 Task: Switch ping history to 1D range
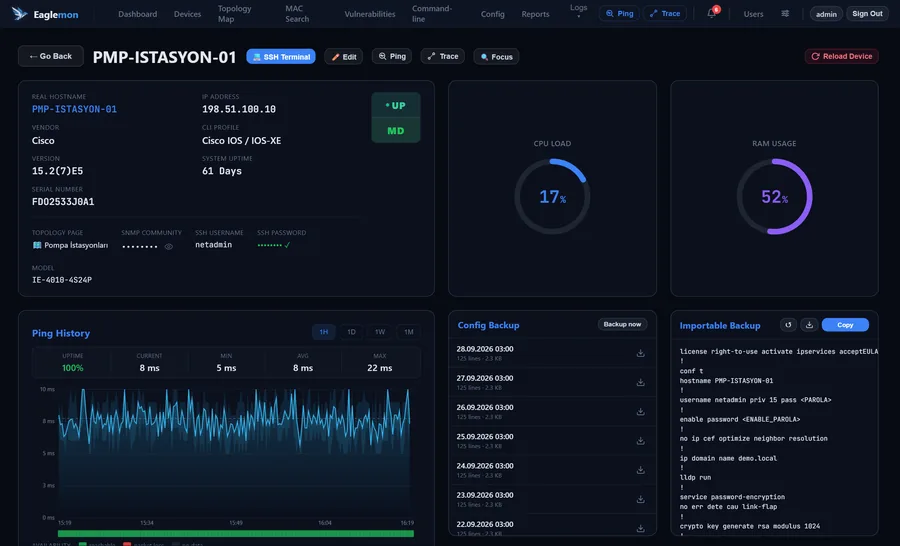(351, 332)
